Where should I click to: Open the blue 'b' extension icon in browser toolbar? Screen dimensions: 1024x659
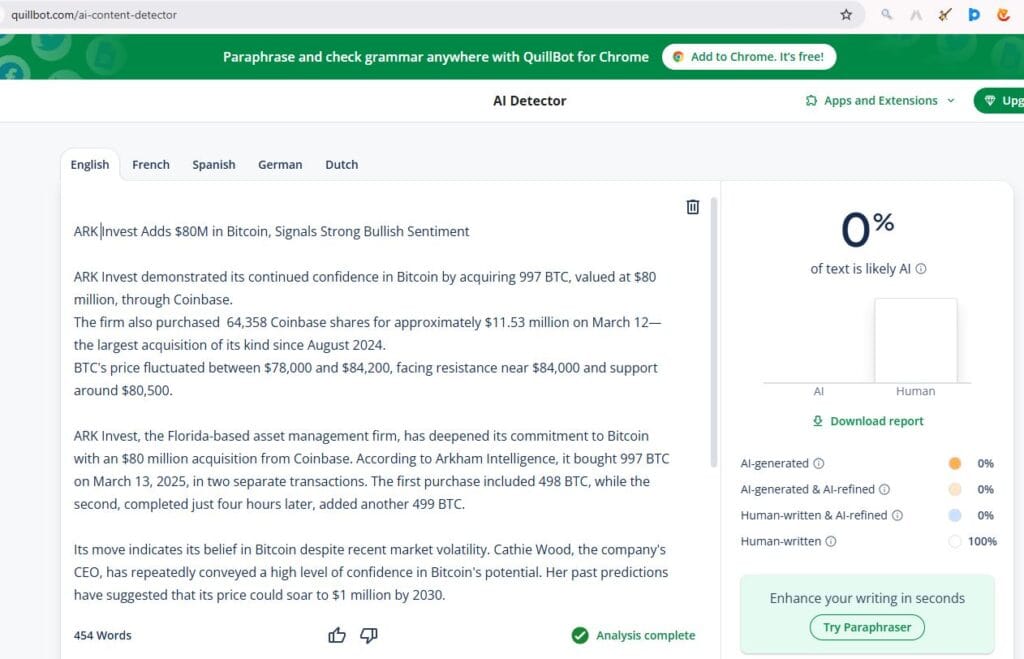pos(974,14)
